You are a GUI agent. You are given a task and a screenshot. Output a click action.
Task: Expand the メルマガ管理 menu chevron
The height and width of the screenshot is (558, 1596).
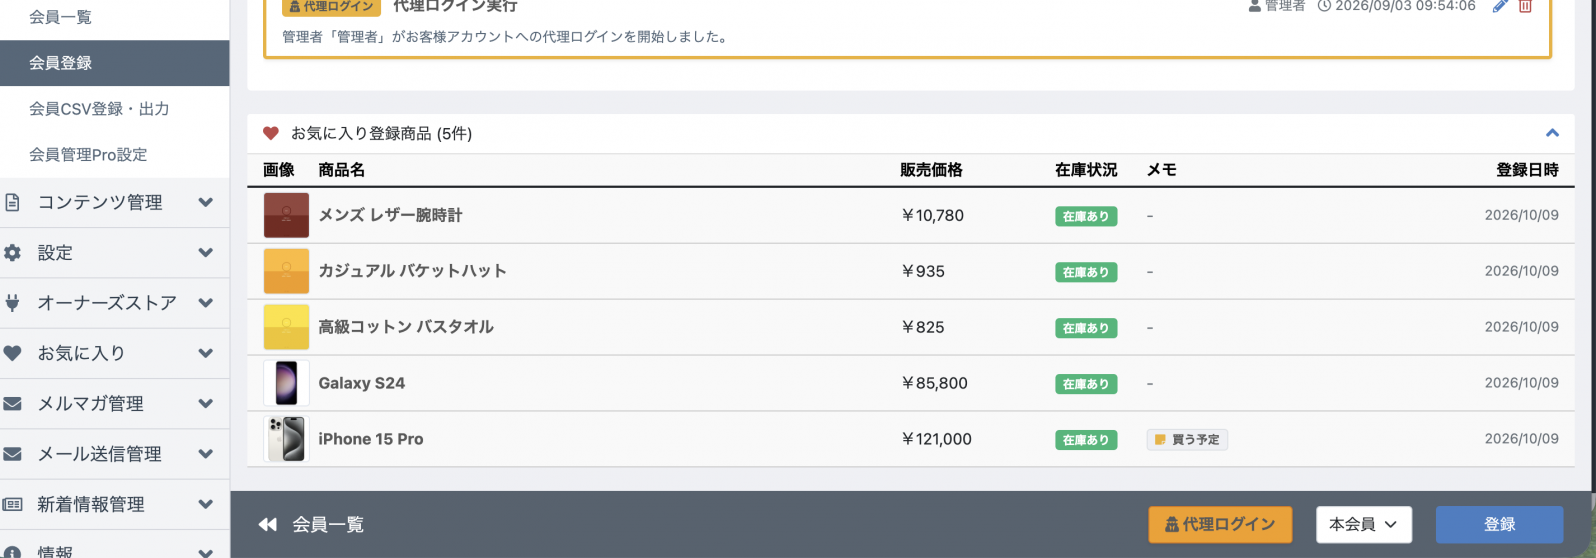tap(206, 404)
